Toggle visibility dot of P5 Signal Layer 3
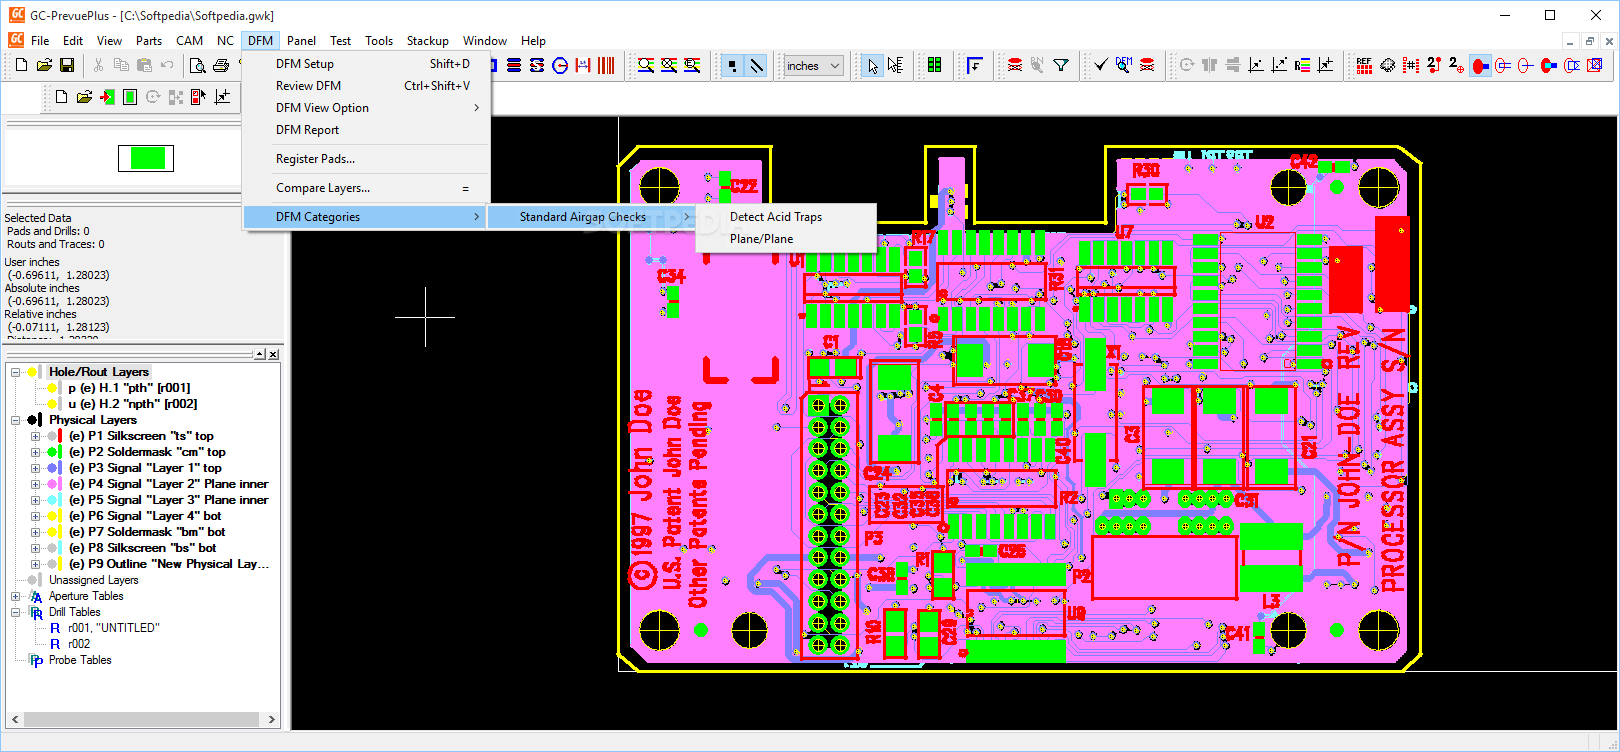The height and width of the screenshot is (752, 1620). click(52, 500)
